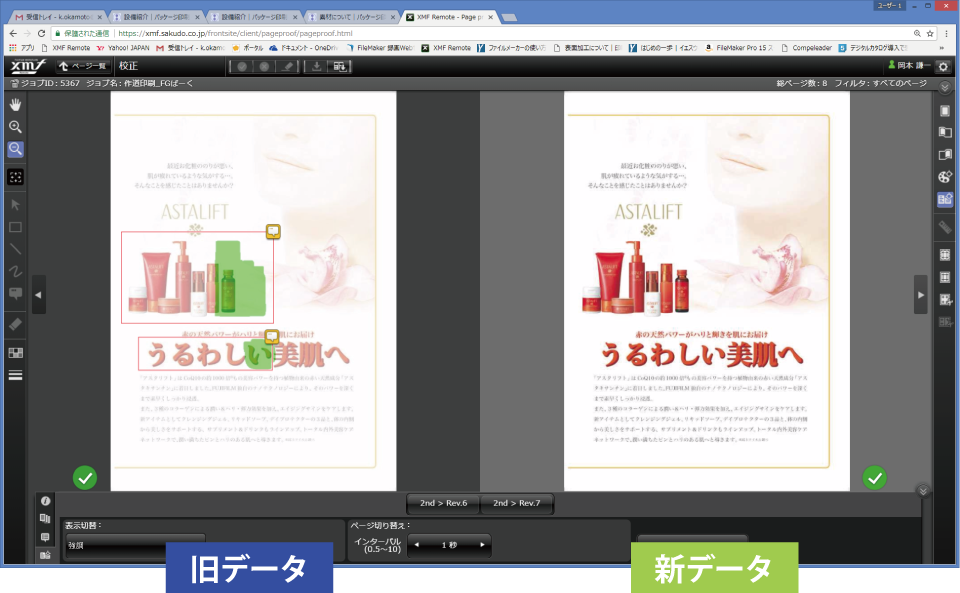960x593 pixels.
Task: Click the download icon in top toolbar
Action: (x=317, y=66)
